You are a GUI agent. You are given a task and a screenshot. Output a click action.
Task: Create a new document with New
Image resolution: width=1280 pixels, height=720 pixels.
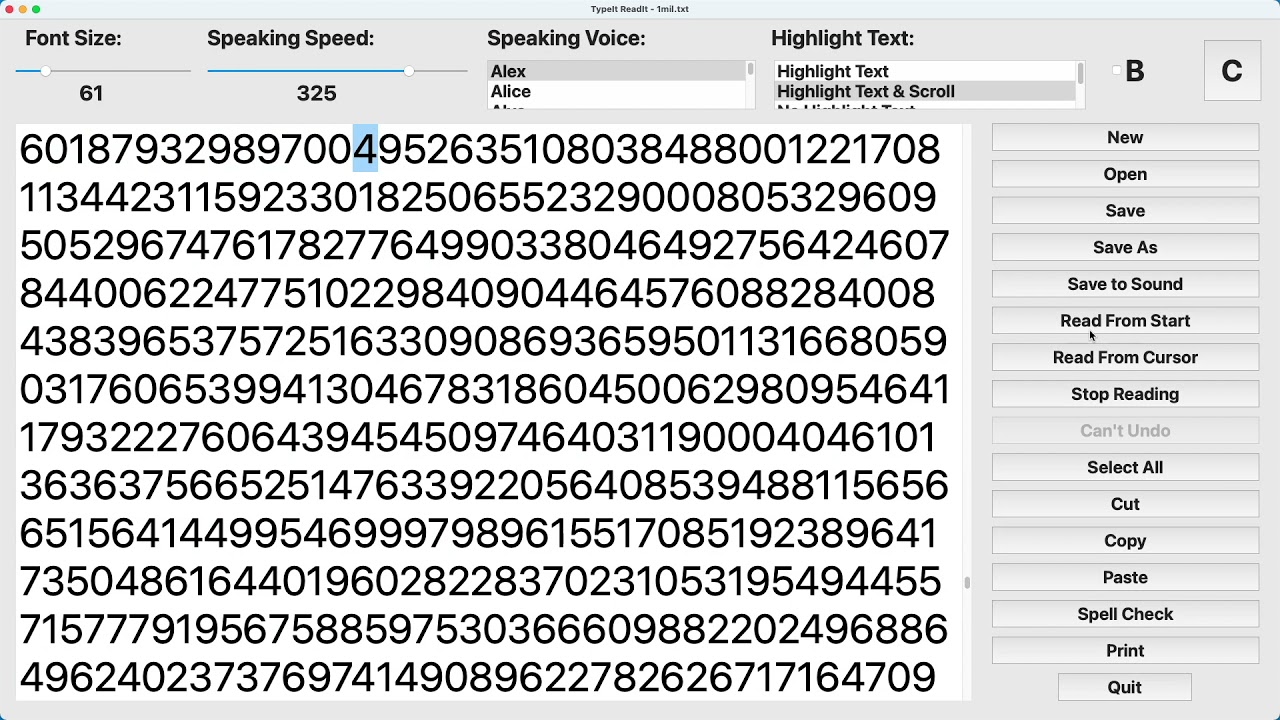(1125, 138)
